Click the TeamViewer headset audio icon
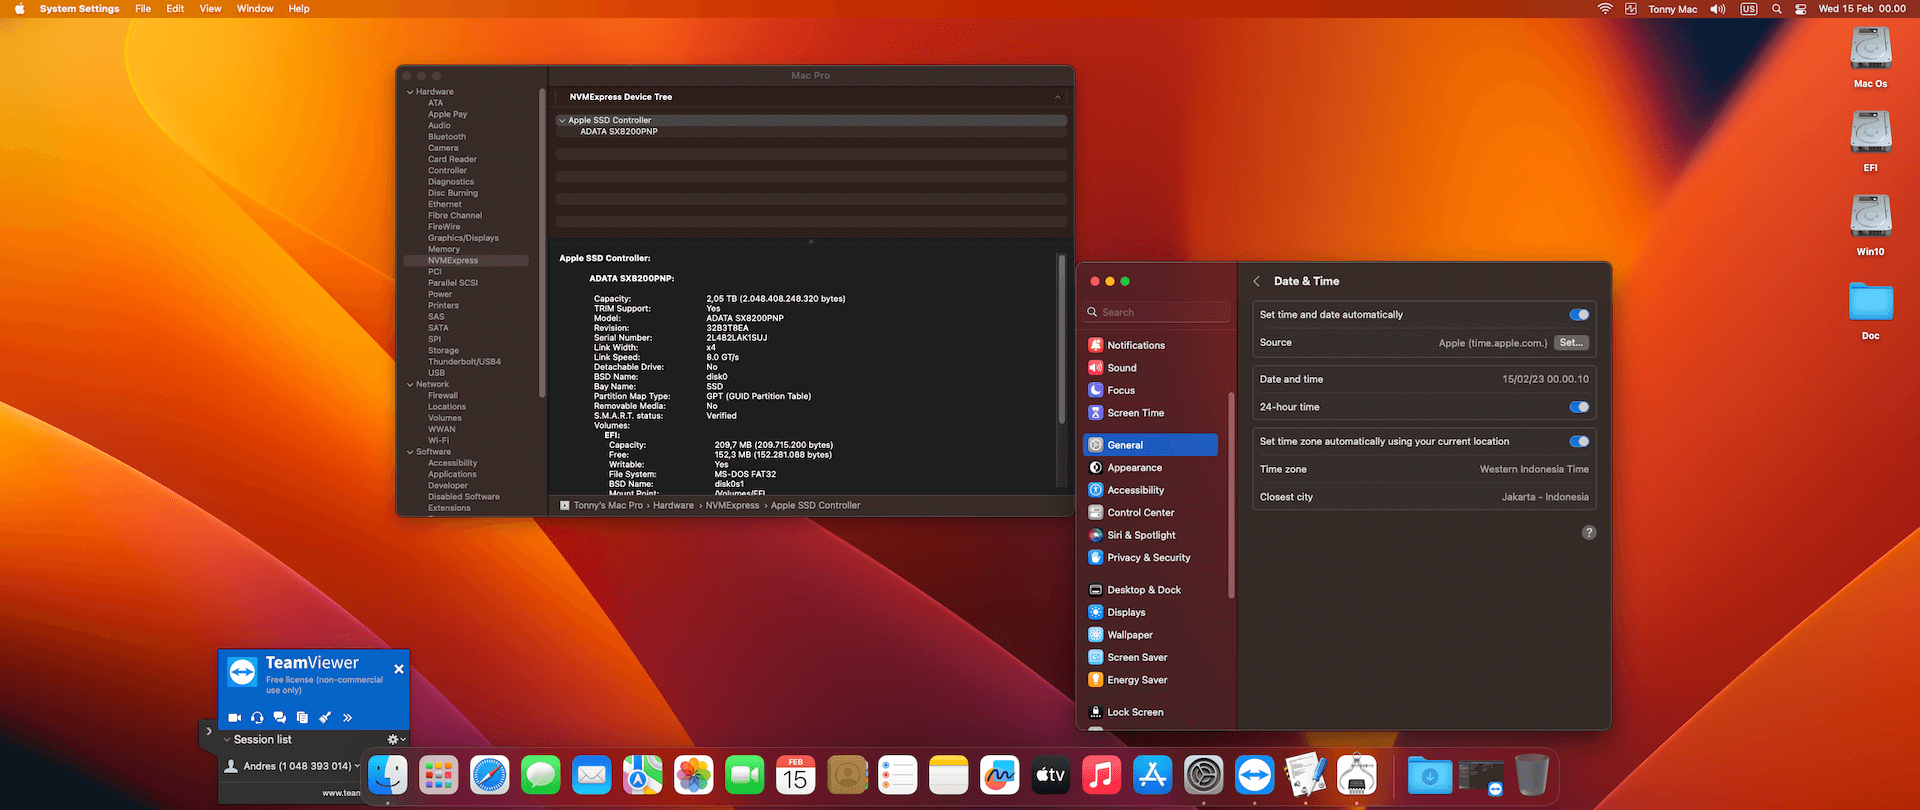This screenshot has width=1920, height=810. click(257, 718)
